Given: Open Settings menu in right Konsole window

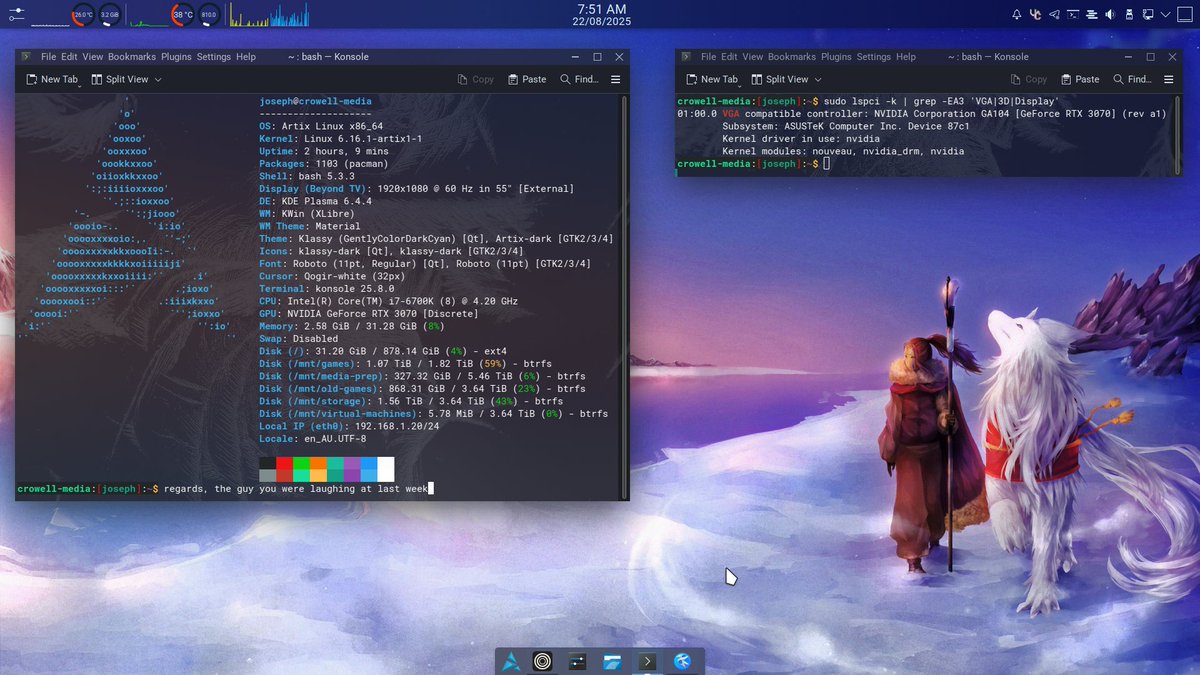Looking at the screenshot, I should tap(874, 57).
